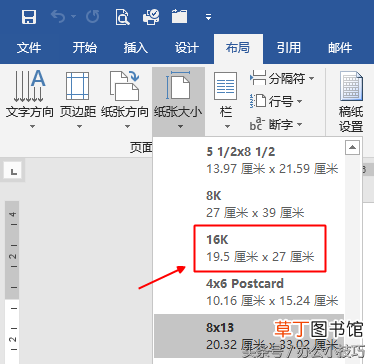Switch to the 邮件 ribbon tab
The height and width of the screenshot is (364, 374).
click(340, 48)
